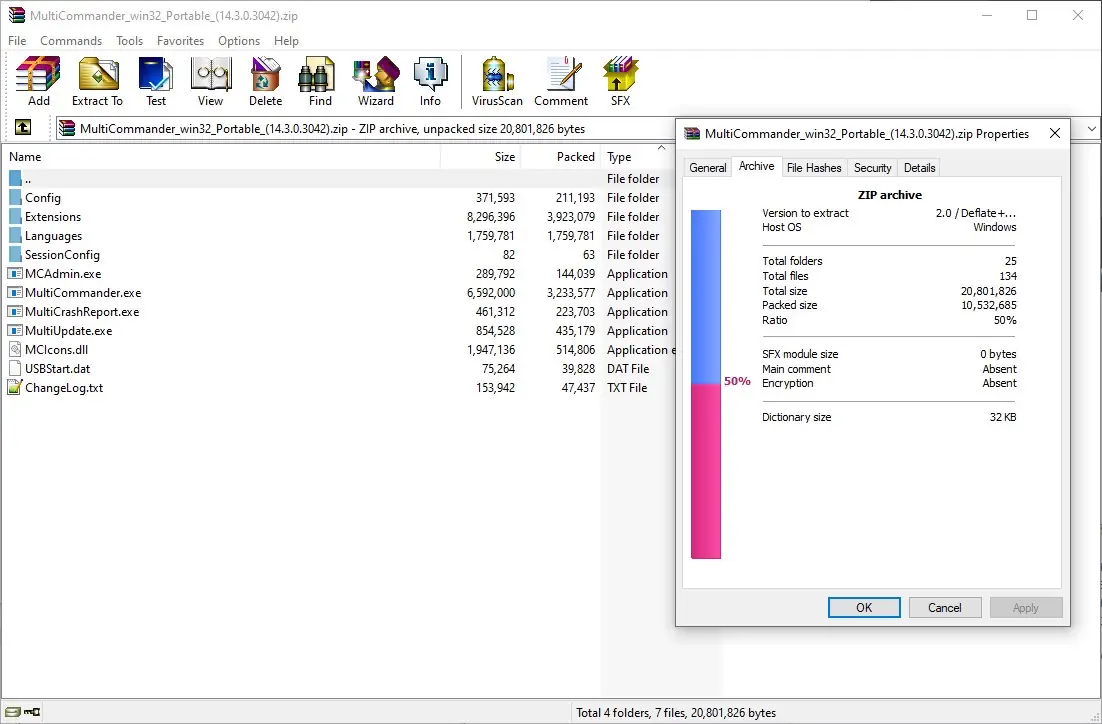
Task: Cancel the Properties dialog
Action: click(944, 607)
